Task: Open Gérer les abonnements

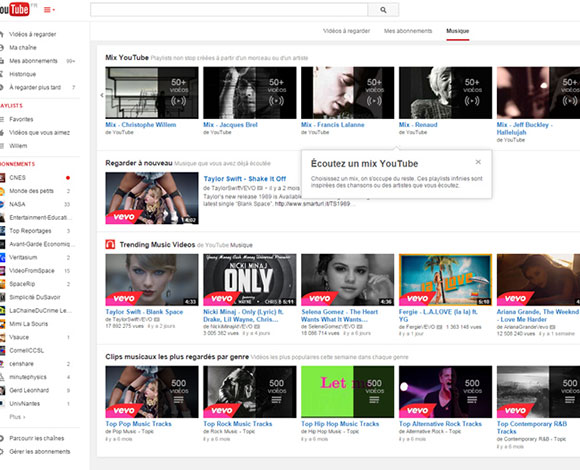Action: click(x=40, y=452)
